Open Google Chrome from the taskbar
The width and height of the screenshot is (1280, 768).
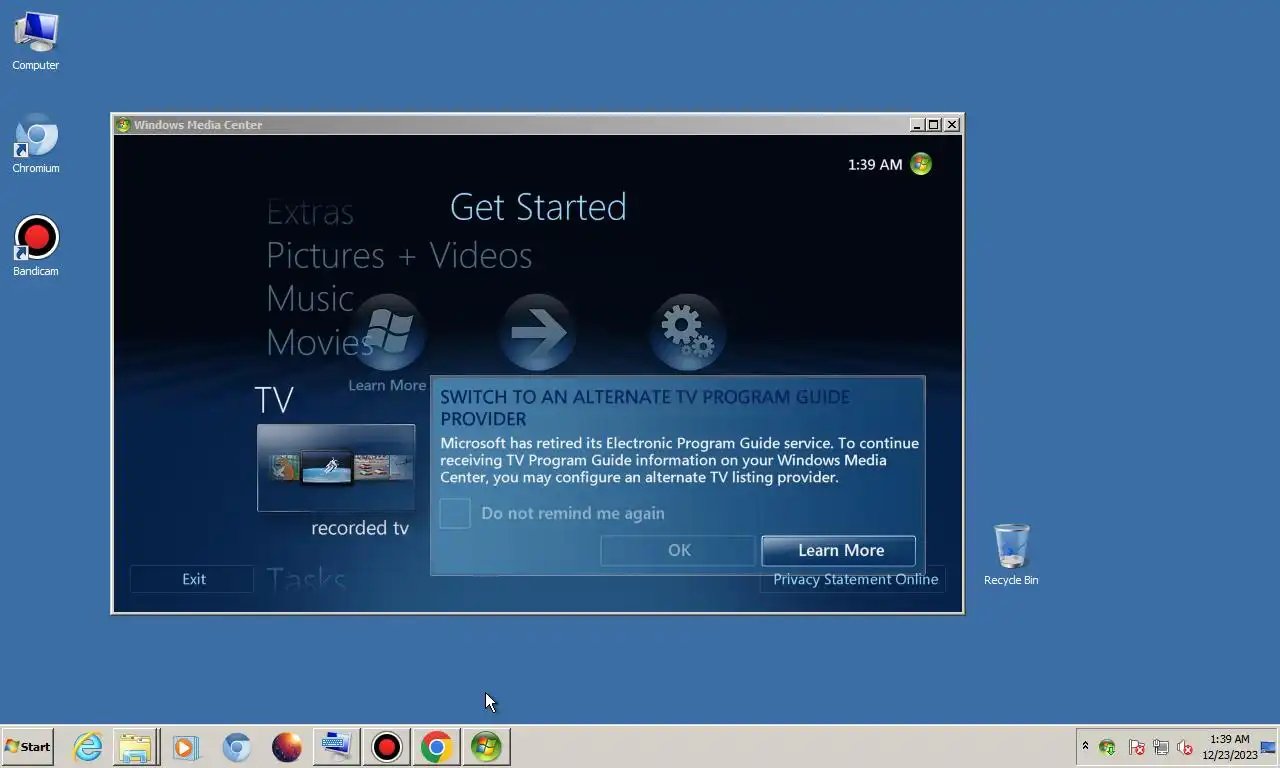pos(436,747)
